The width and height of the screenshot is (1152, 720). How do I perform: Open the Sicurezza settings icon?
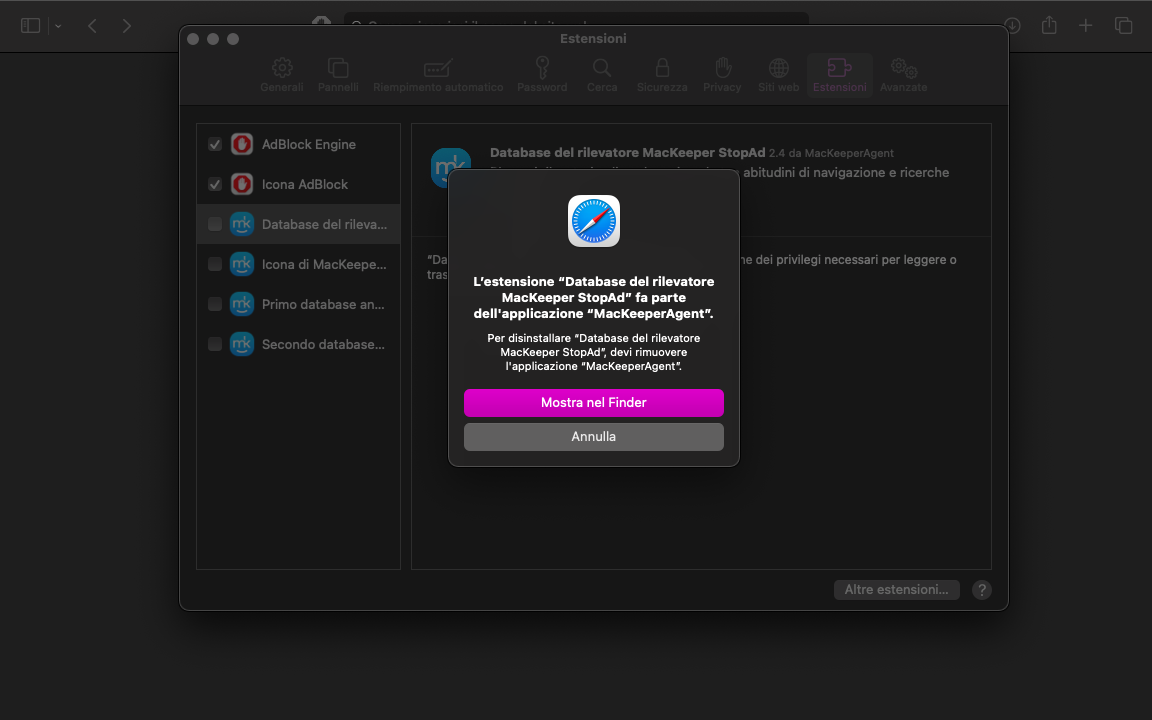661,74
